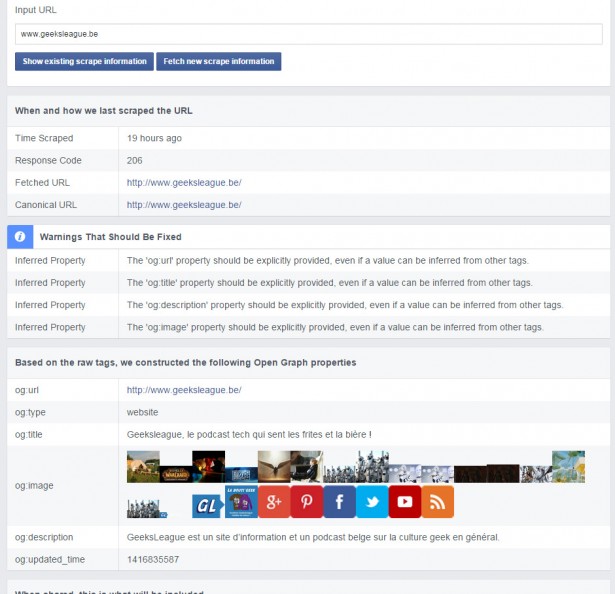Click the YouTube icon in og:image
Viewport: 615px width, 594px height.
(405, 501)
